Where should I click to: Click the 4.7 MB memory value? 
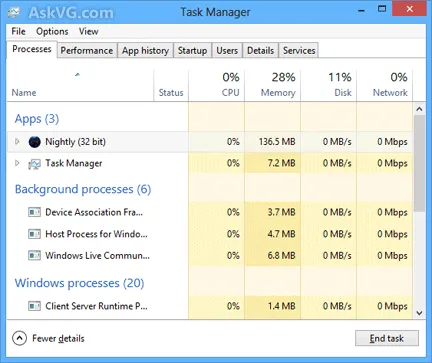[282, 234]
